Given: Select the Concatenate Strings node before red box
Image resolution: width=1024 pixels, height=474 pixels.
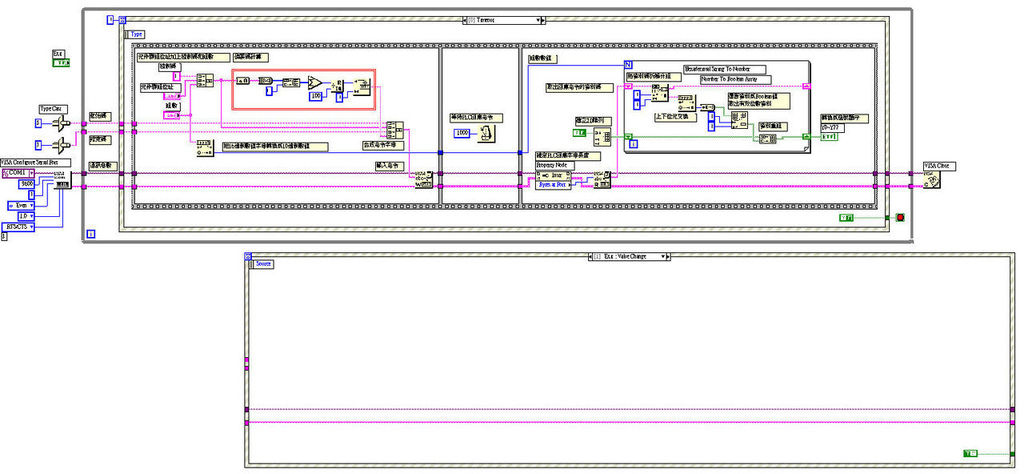Looking at the screenshot, I should click(x=205, y=80).
